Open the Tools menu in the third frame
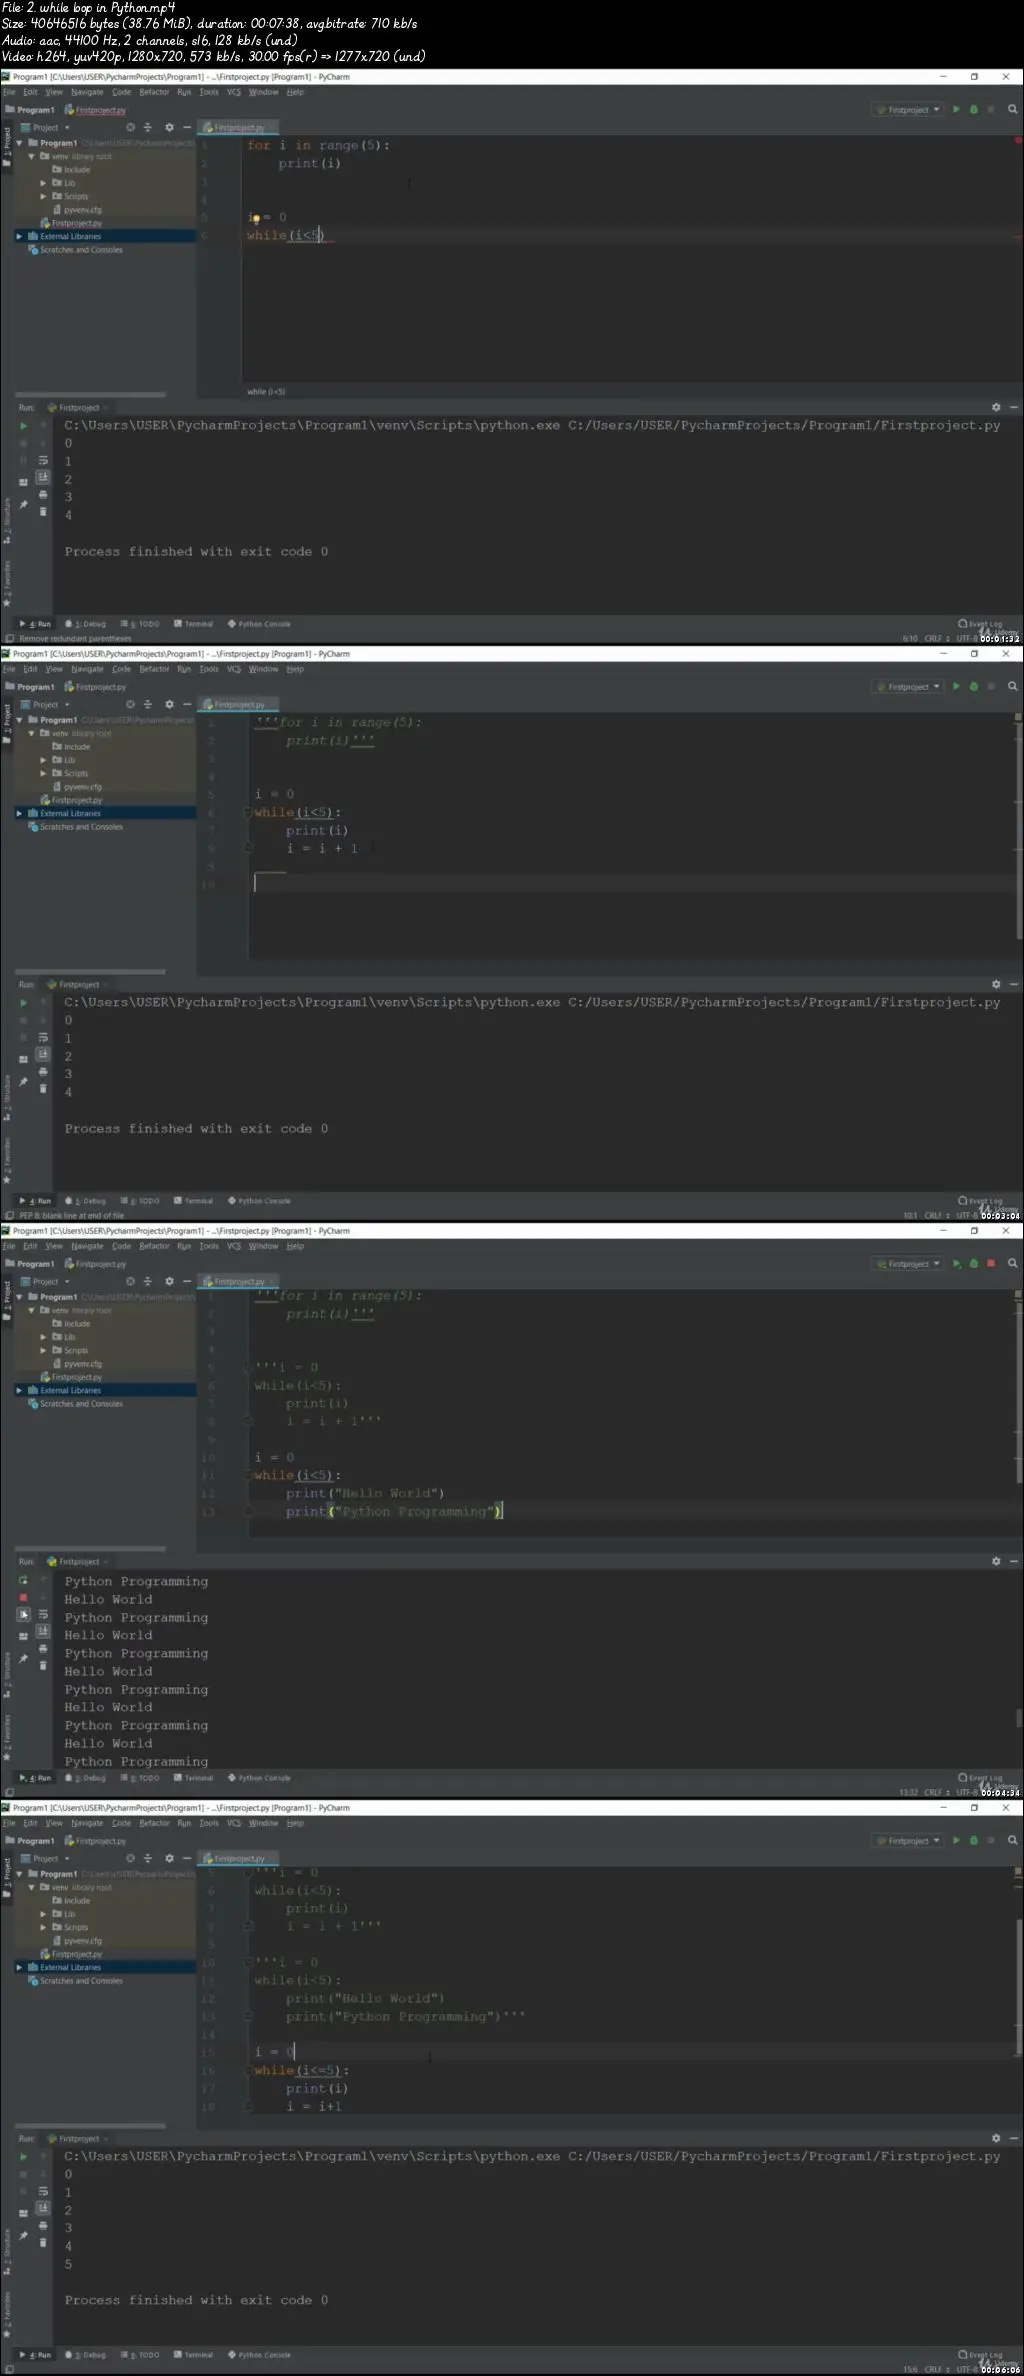 pos(208,1246)
